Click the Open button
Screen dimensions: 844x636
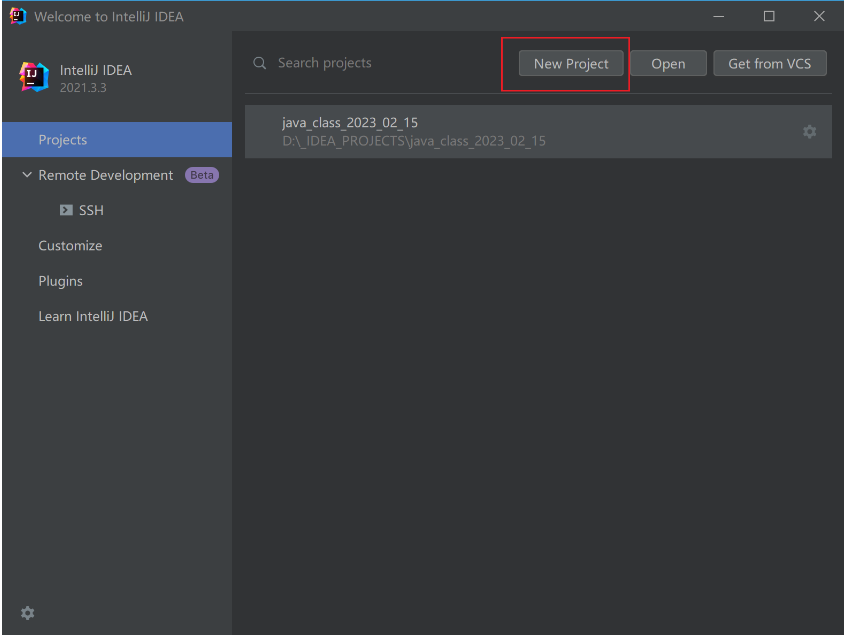tap(668, 63)
